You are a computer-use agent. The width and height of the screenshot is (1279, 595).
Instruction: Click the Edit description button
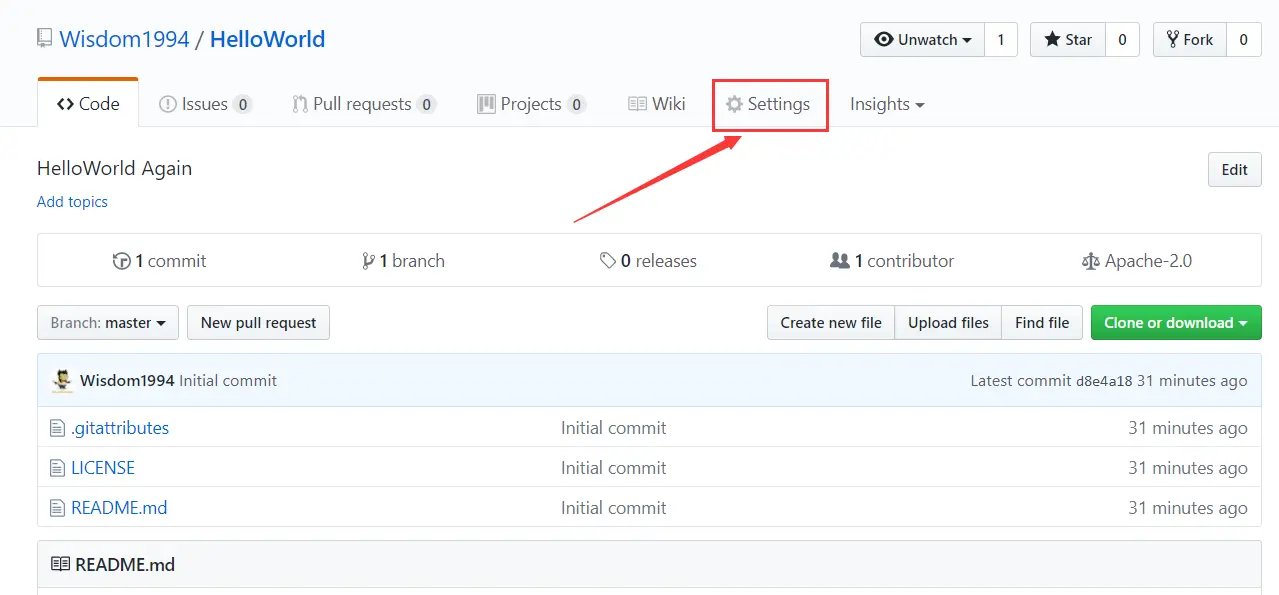[x=1235, y=170]
